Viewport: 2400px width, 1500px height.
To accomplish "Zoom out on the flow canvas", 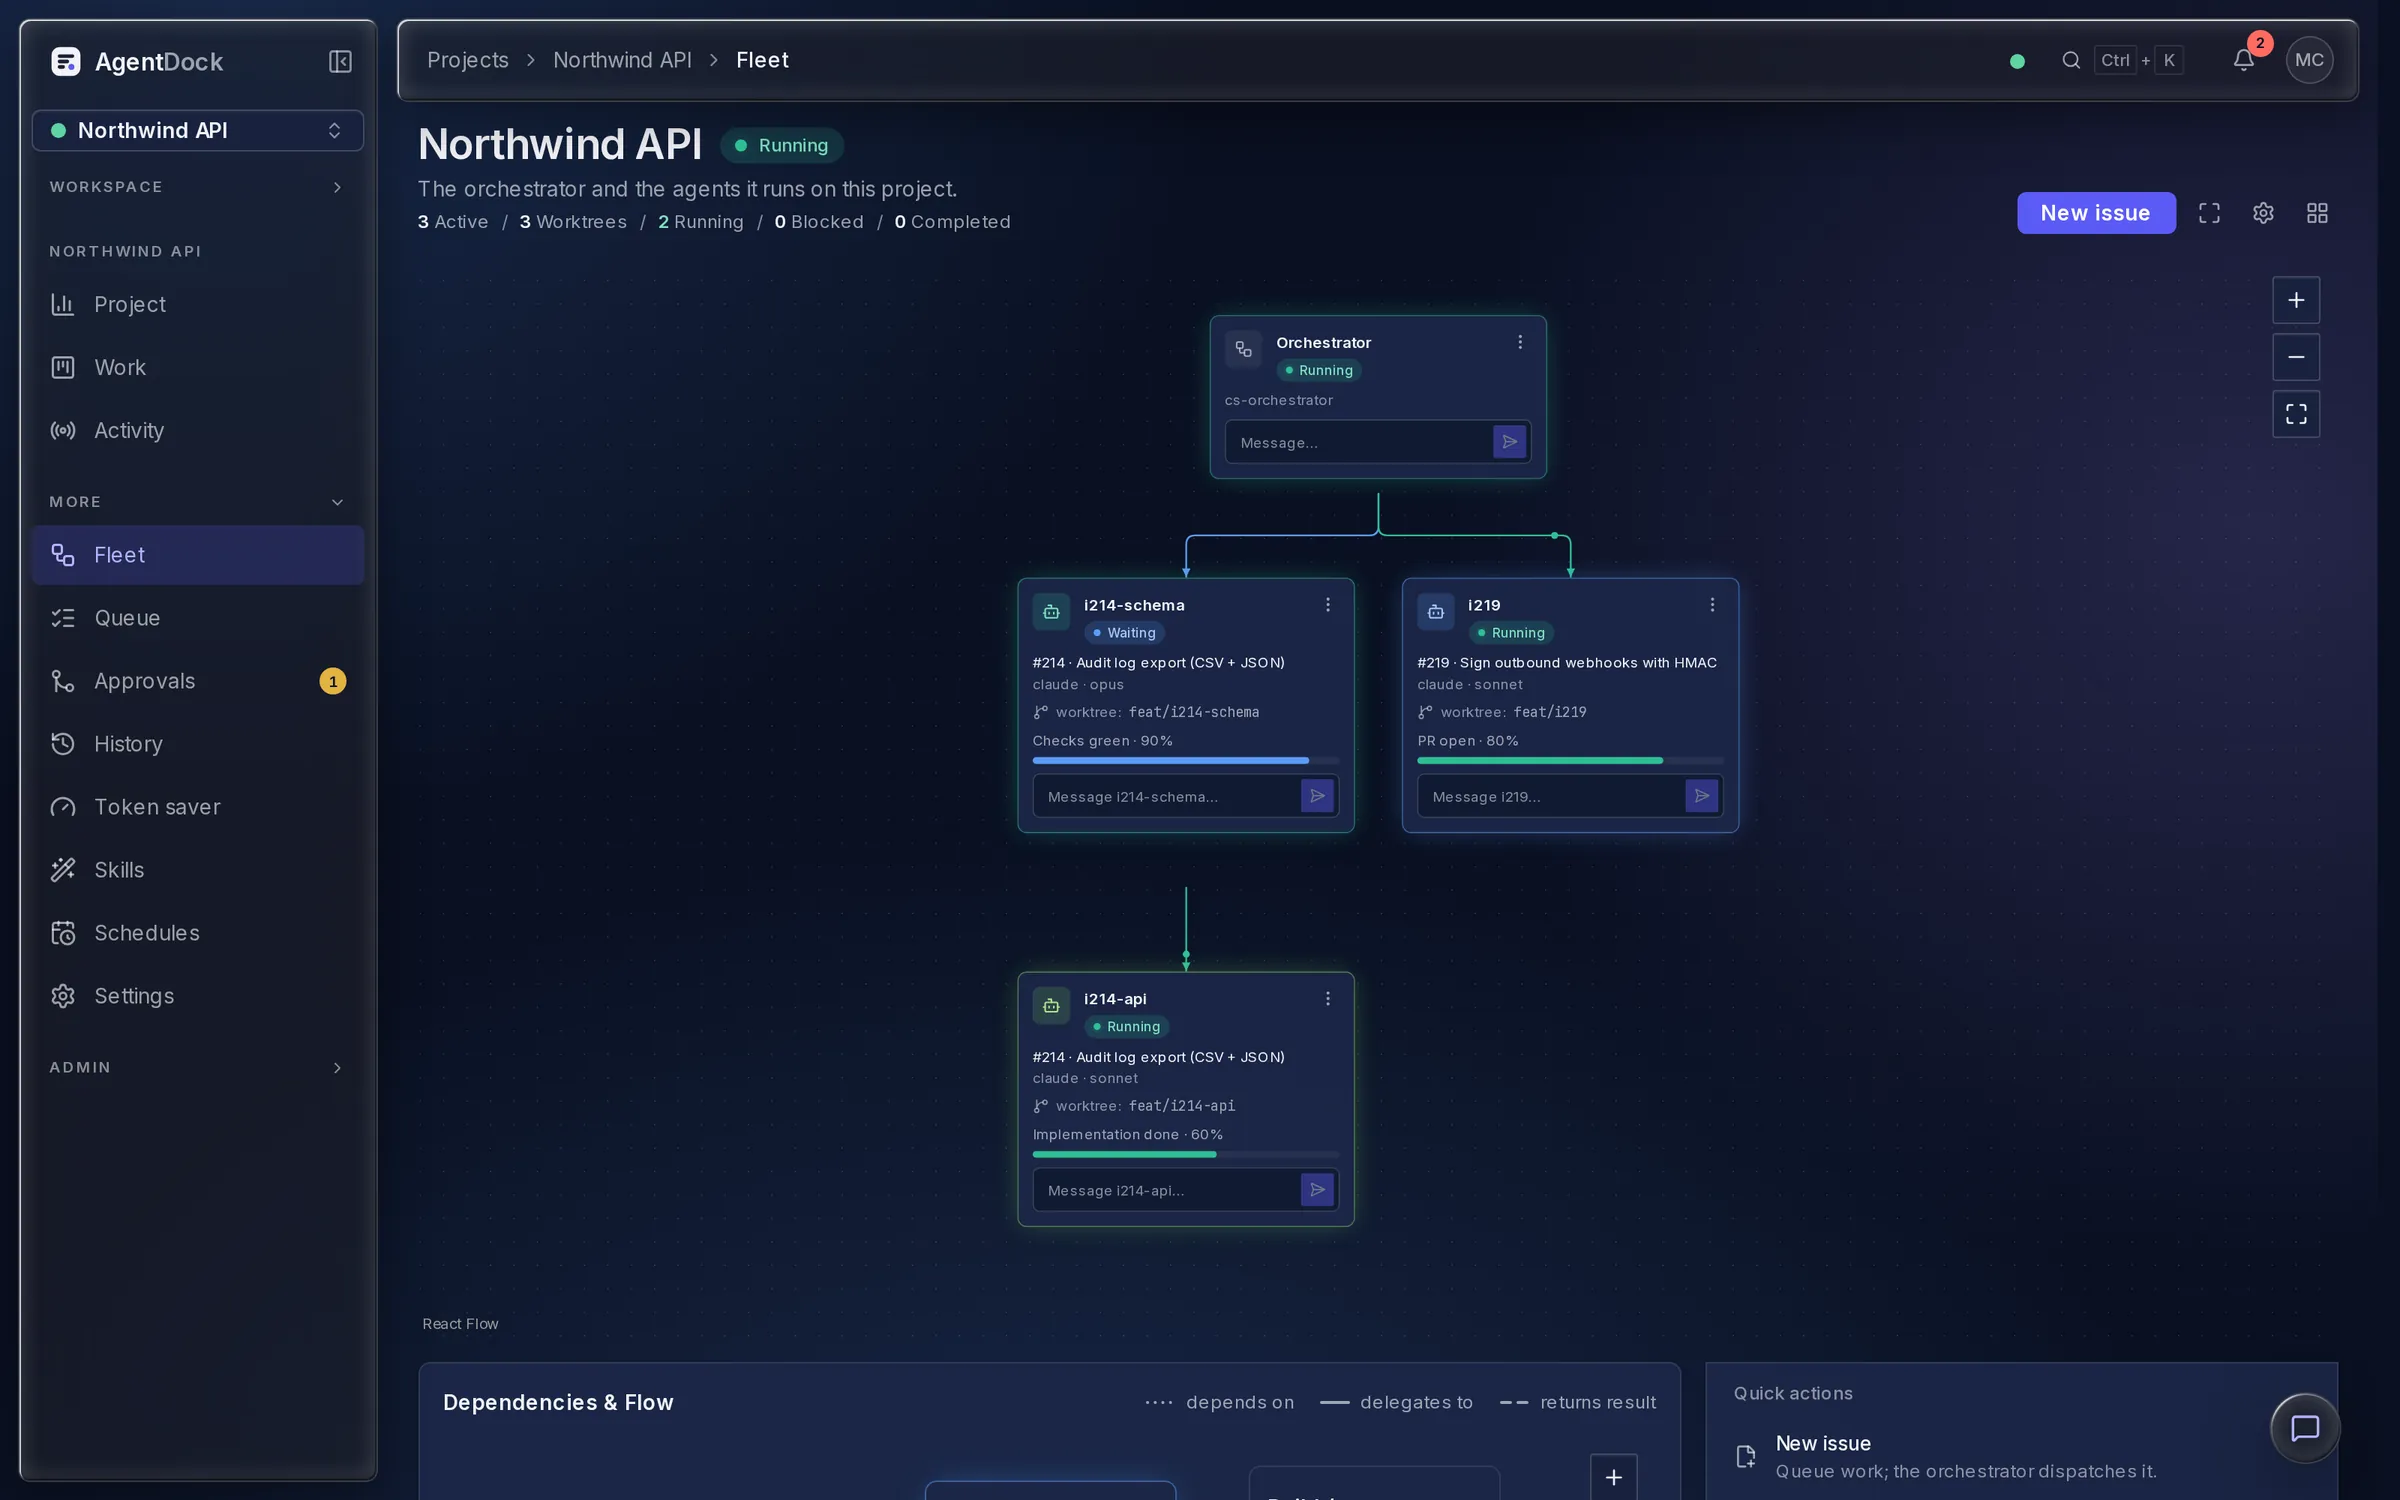I will pos(2296,357).
